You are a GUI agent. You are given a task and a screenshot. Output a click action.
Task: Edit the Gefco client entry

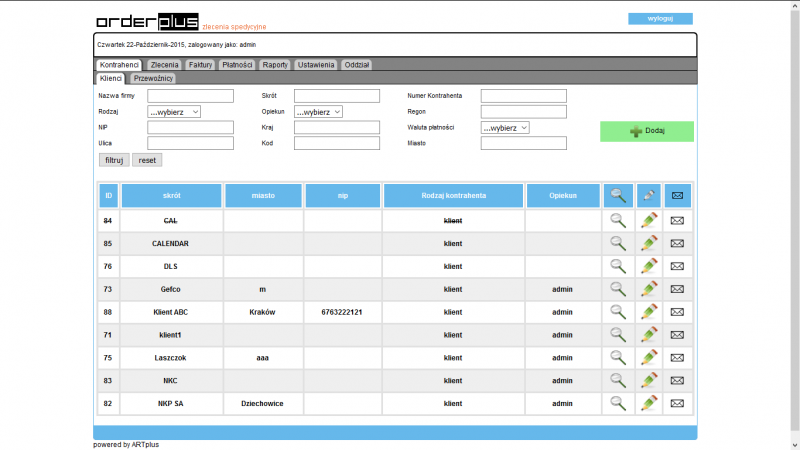coord(649,289)
